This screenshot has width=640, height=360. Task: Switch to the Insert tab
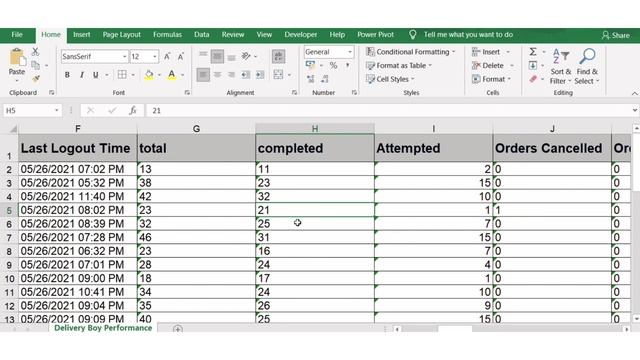coord(82,35)
